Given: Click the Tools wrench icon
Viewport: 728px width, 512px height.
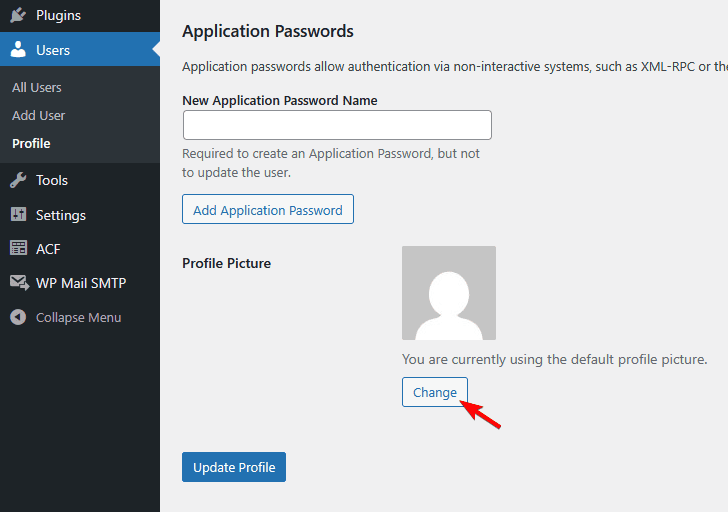Looking at the screenshot, I should [x=18, y=180].
